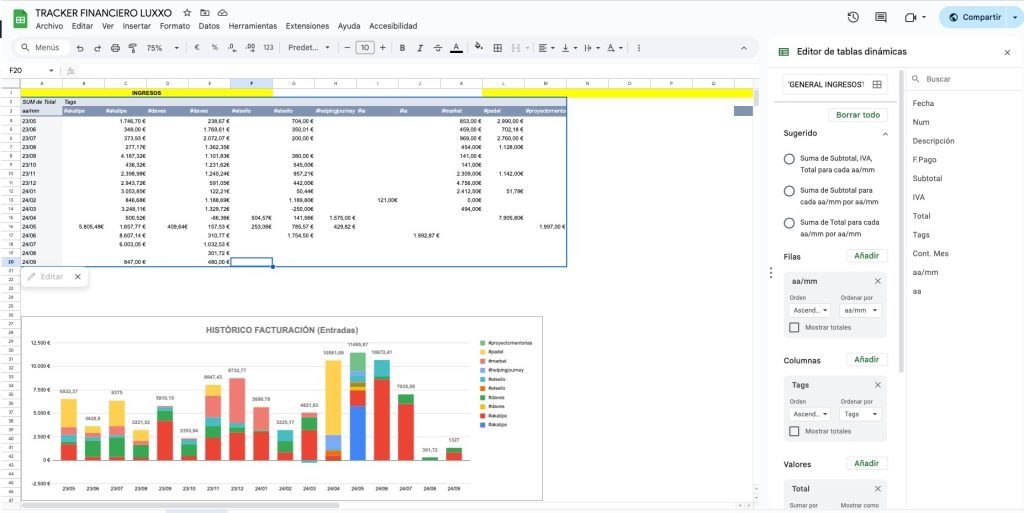Open the Insertar menu
The height and width of the screenshot is (513, 1024).
point(136,26)
